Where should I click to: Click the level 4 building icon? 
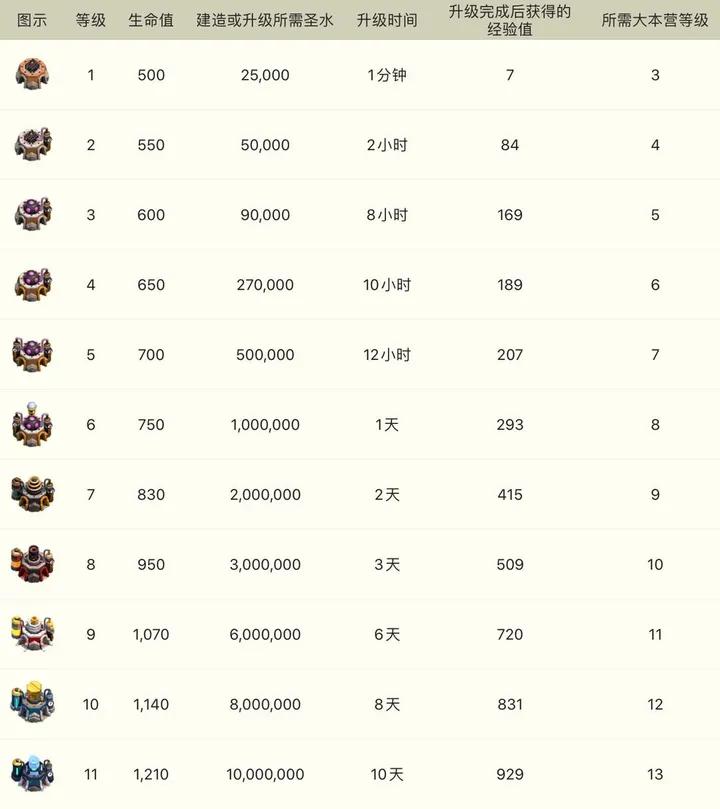click(33, 285)
